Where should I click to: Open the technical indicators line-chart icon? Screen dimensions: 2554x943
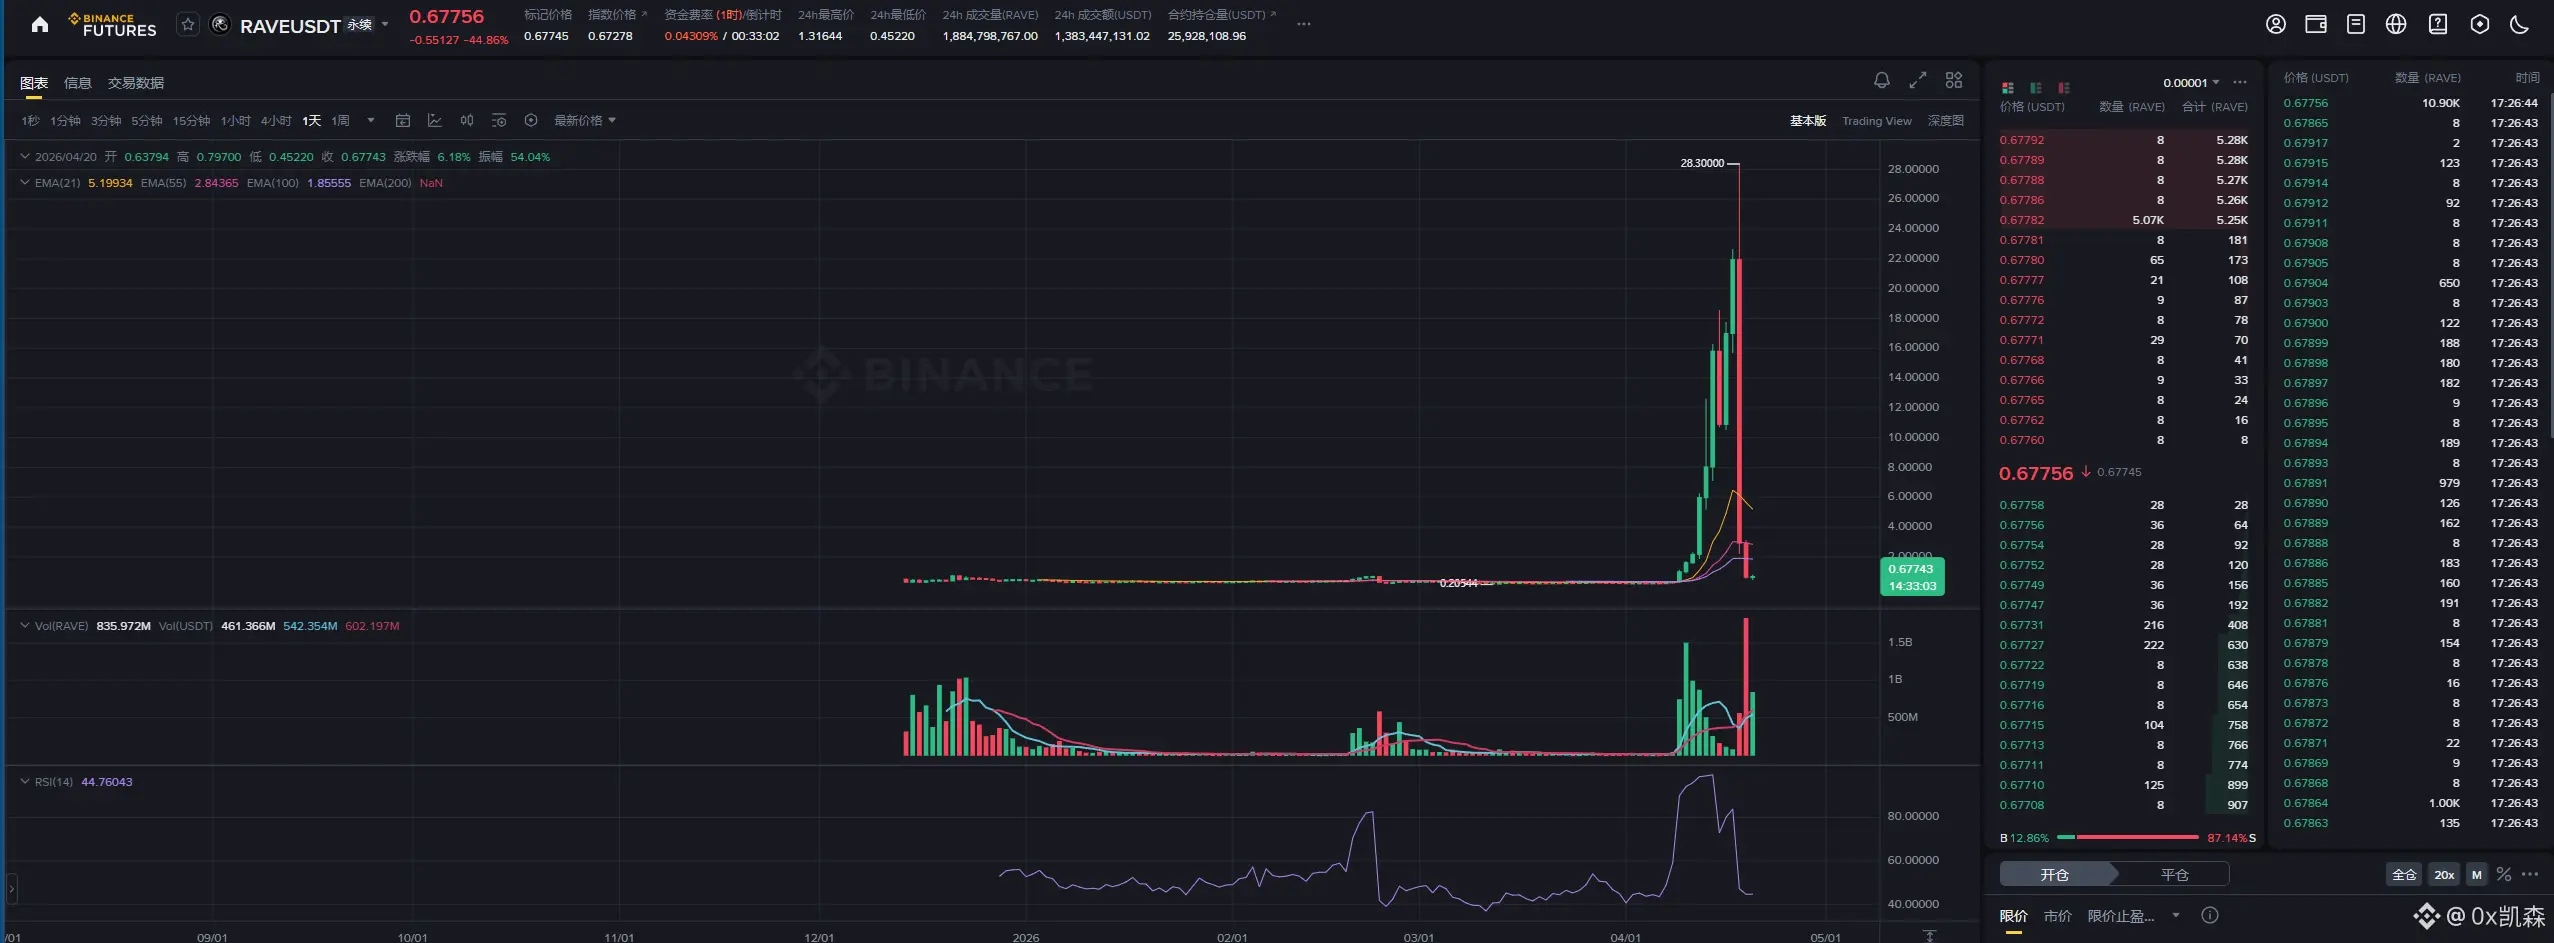(x=435, y=120)
